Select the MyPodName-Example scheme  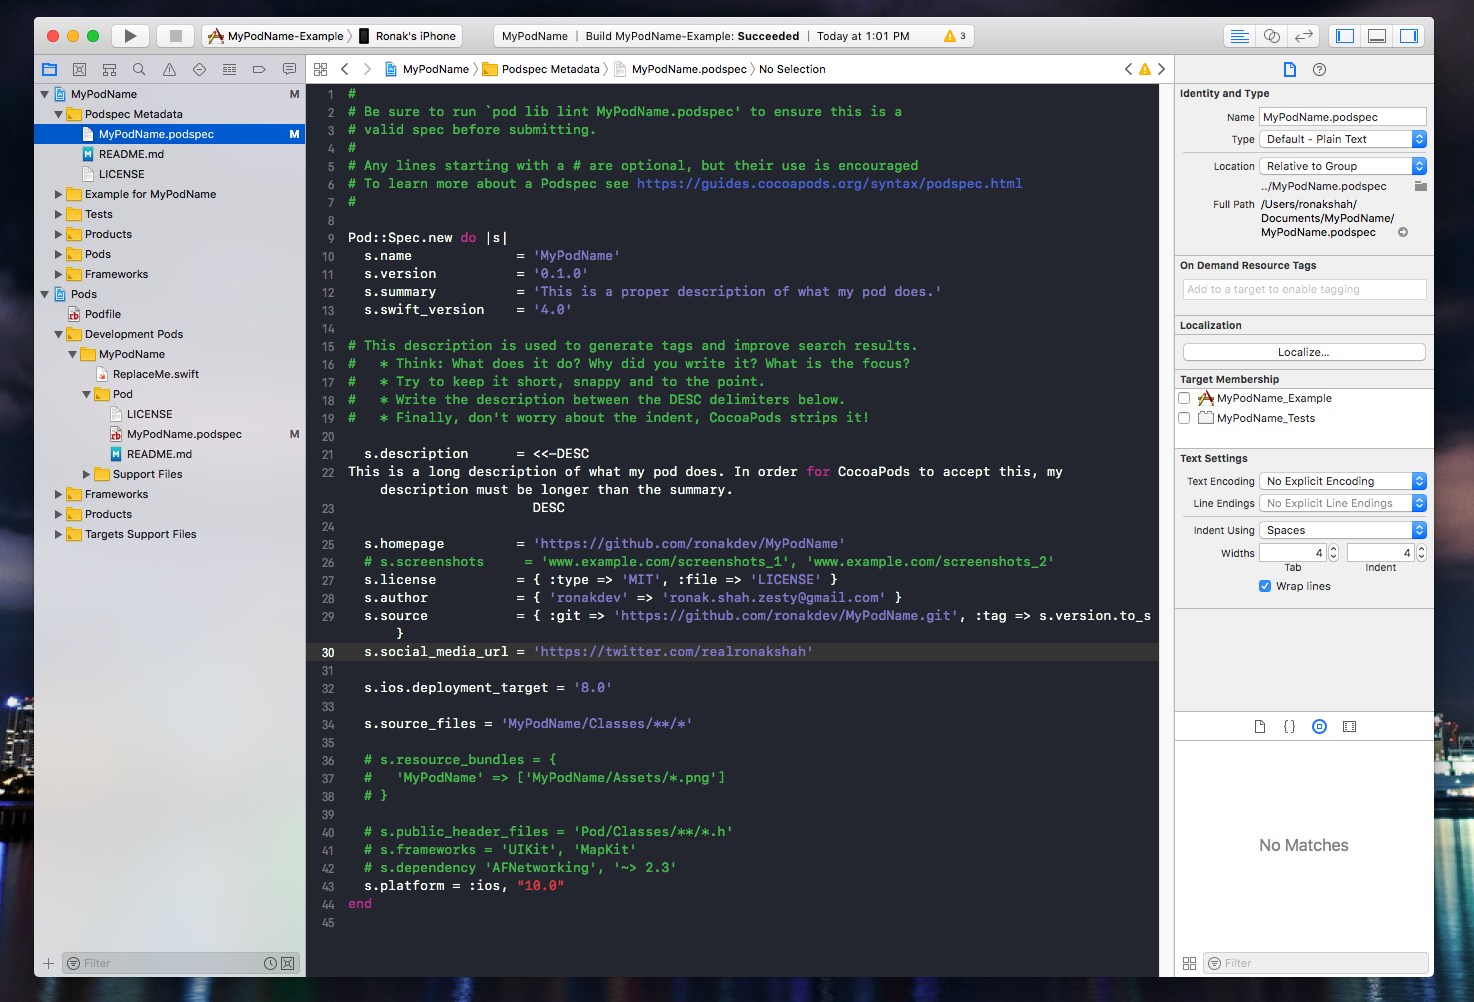[x=276, y=36]
